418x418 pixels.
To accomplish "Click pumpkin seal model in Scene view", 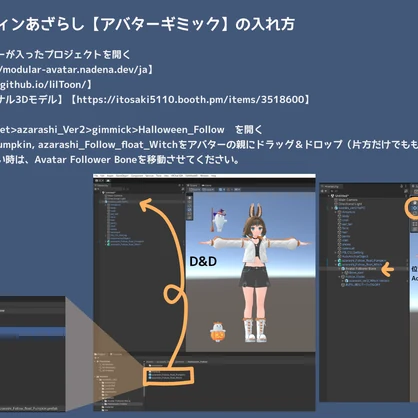I will tap(218, 331).
